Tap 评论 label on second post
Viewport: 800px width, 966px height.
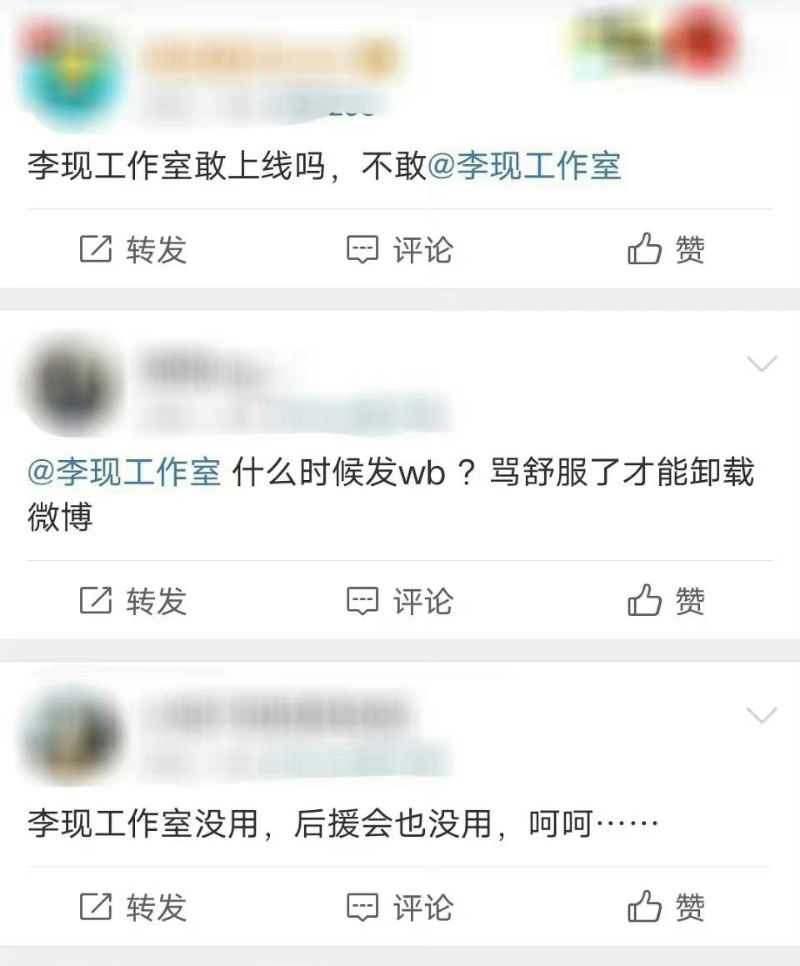[x=423, y=601]
